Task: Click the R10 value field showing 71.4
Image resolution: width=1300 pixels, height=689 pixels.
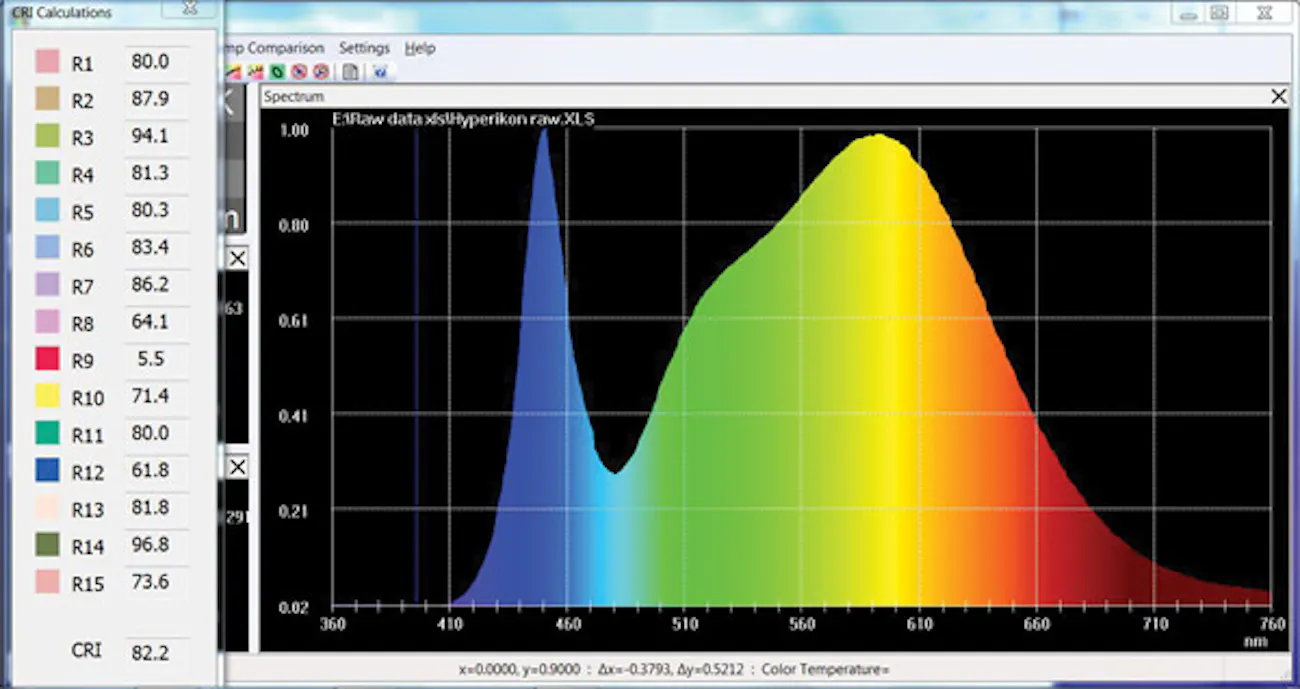Action: click(156, 396)
